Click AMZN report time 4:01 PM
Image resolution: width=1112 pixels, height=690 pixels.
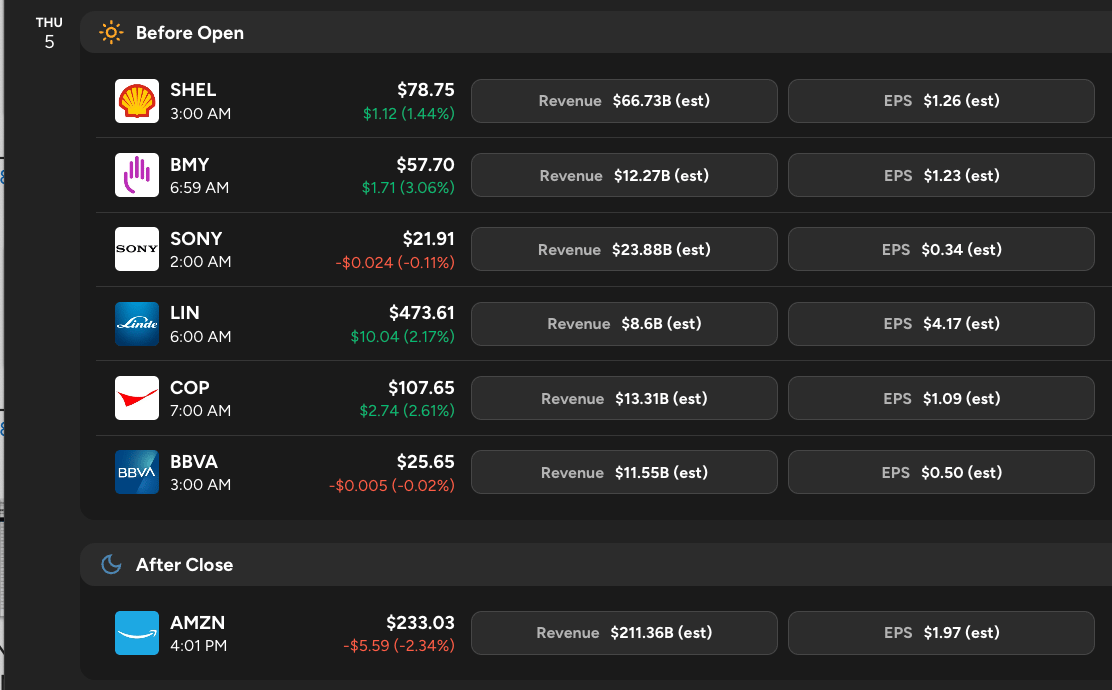(199, 646)
